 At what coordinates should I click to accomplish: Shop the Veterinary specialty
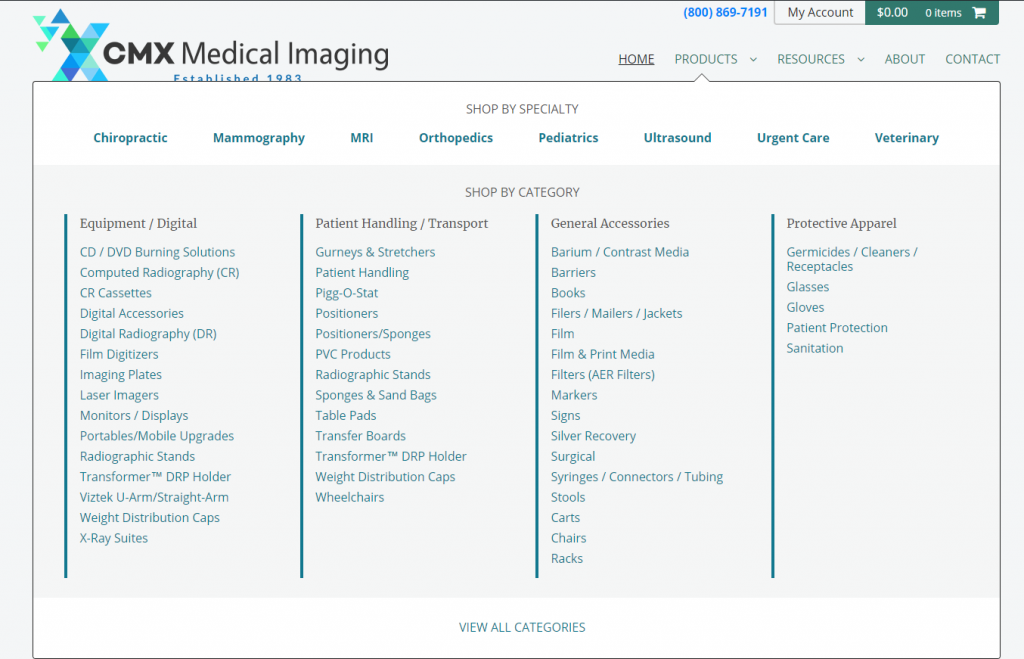906,138
